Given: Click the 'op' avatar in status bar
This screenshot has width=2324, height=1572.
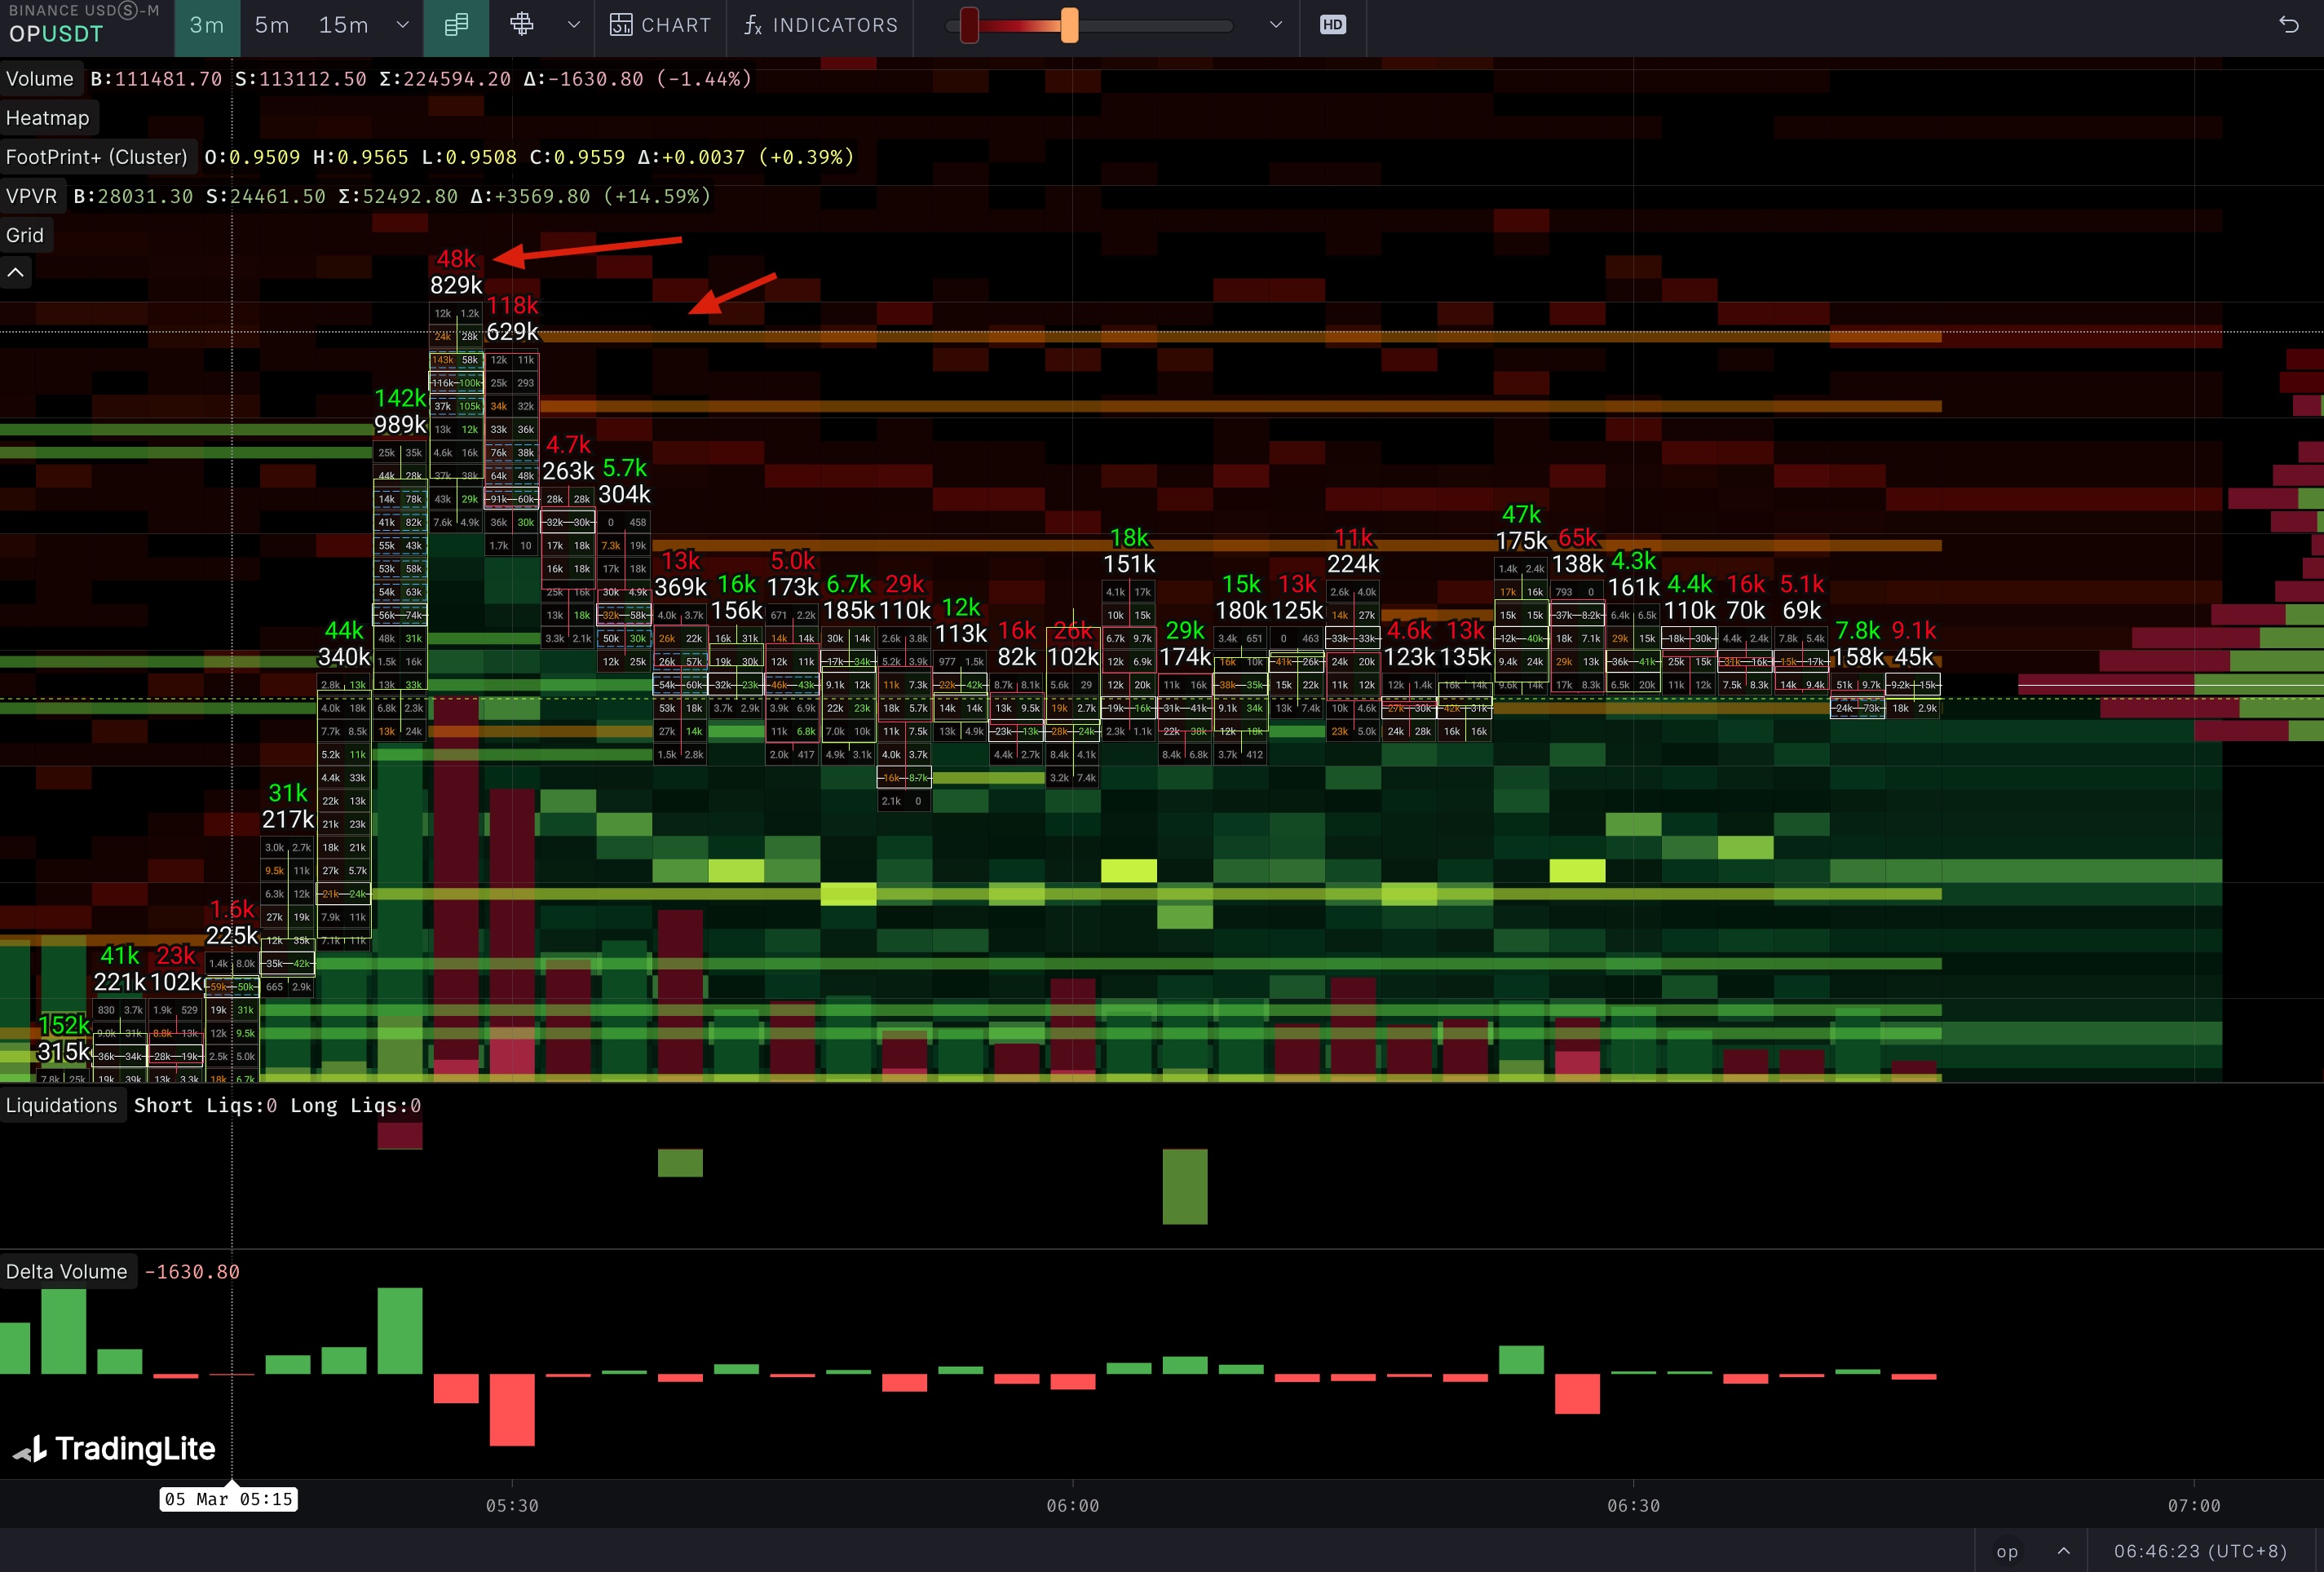Looking at the screenshot, I should pyautogui.click(x=2006, y=1551).
